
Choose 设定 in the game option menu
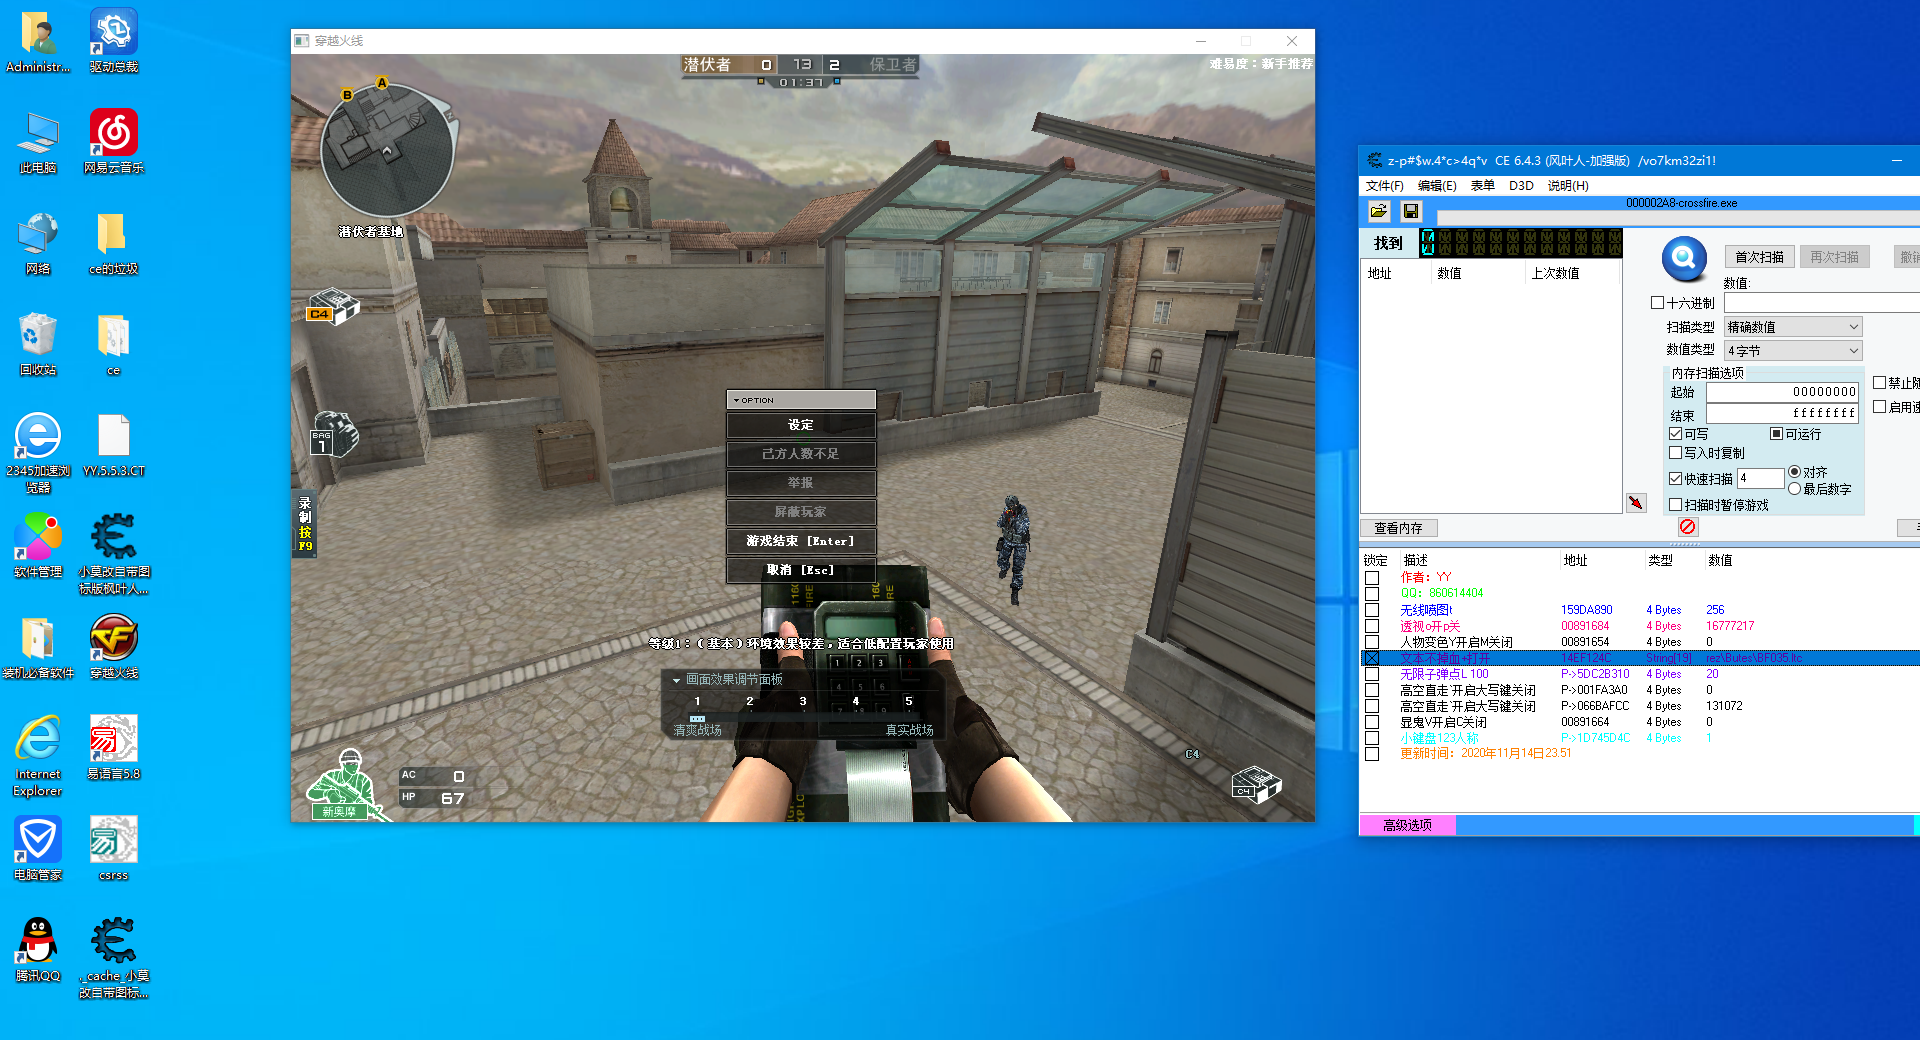(801, 425)
